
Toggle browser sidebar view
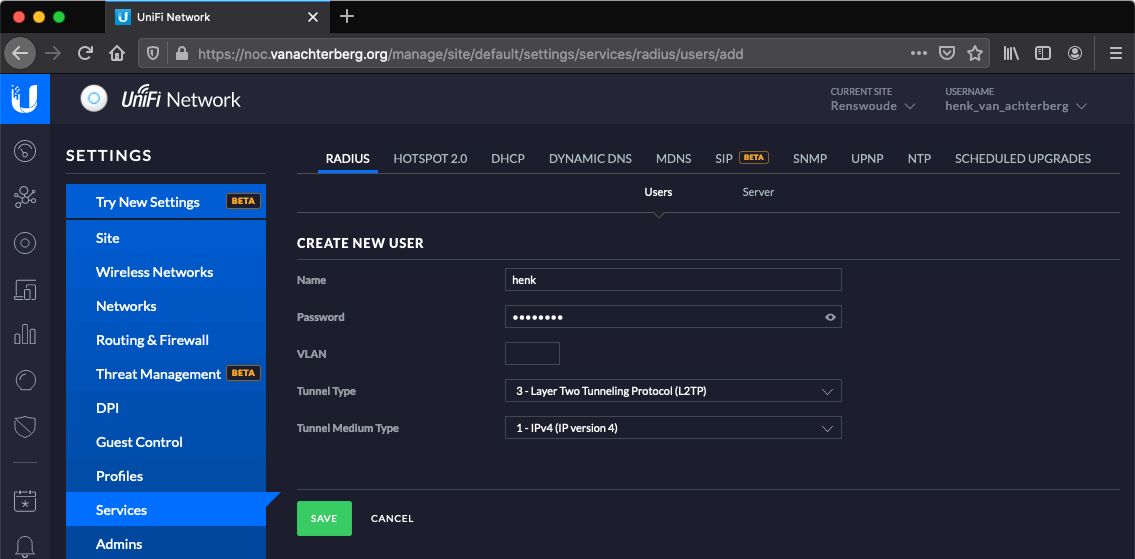pyautogui.click(x=1042, y=53)
